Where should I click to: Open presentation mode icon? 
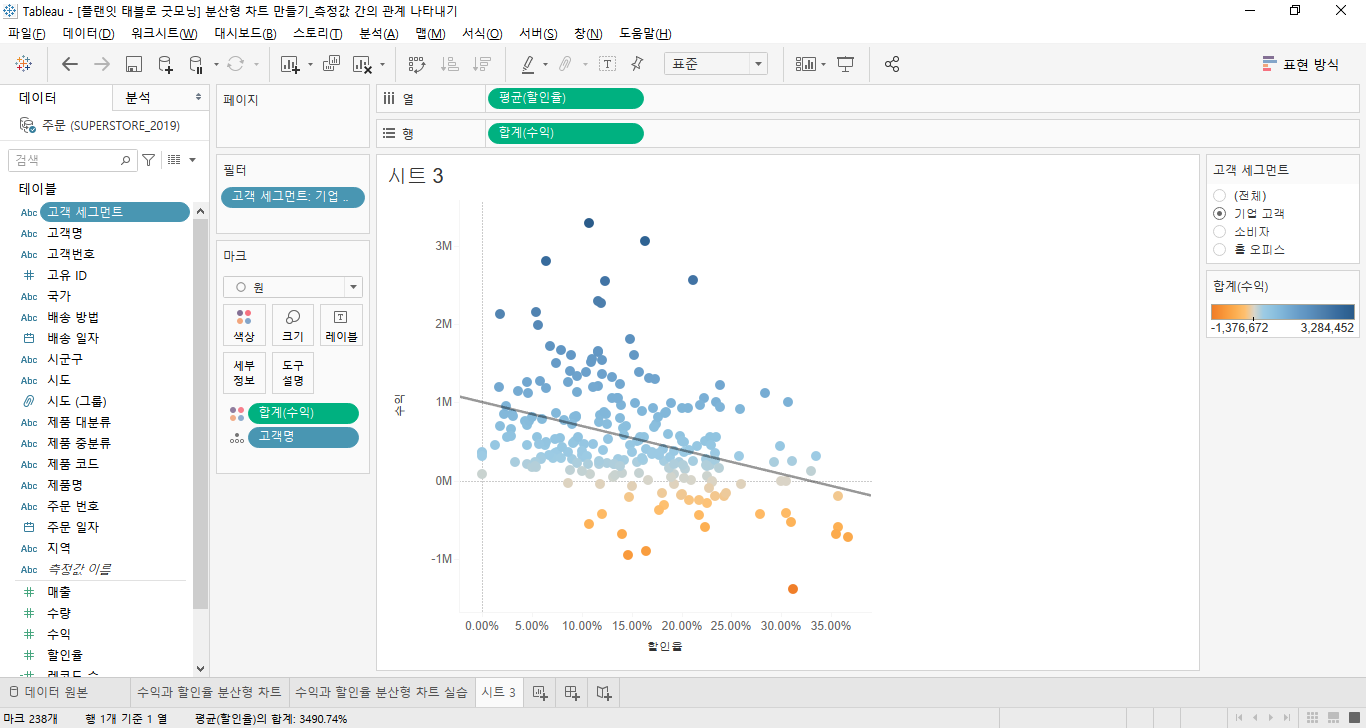[846, 64]
